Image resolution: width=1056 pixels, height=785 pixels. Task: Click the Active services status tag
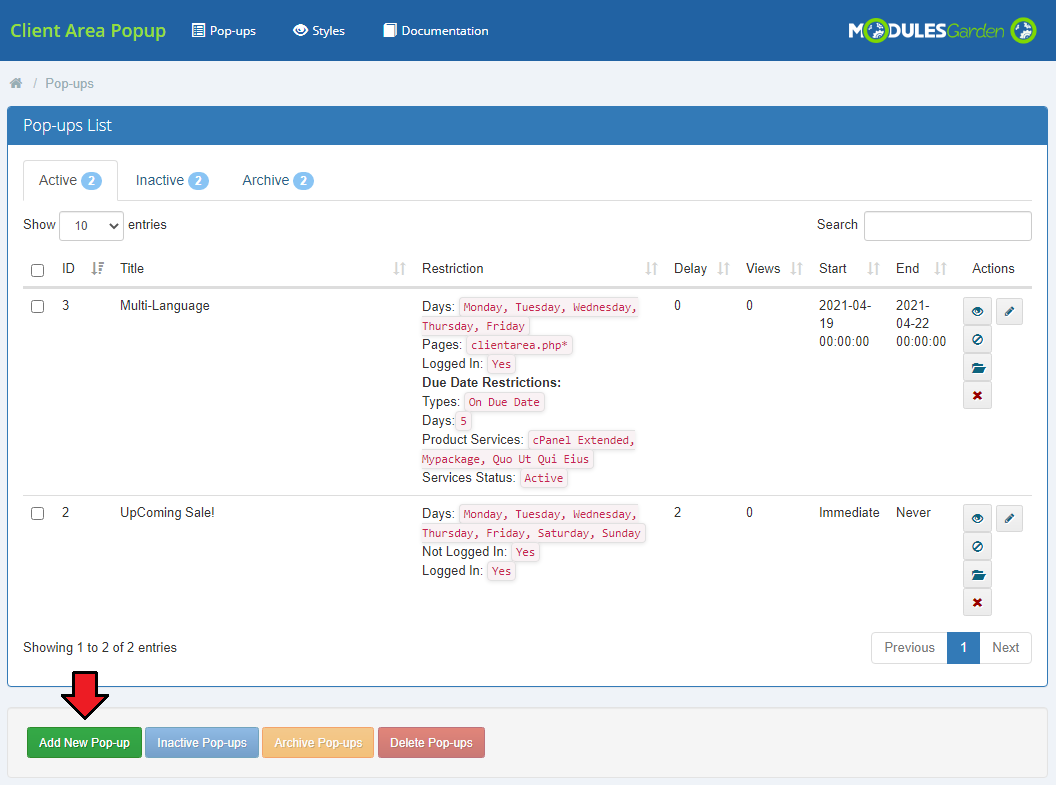point(543,478)
